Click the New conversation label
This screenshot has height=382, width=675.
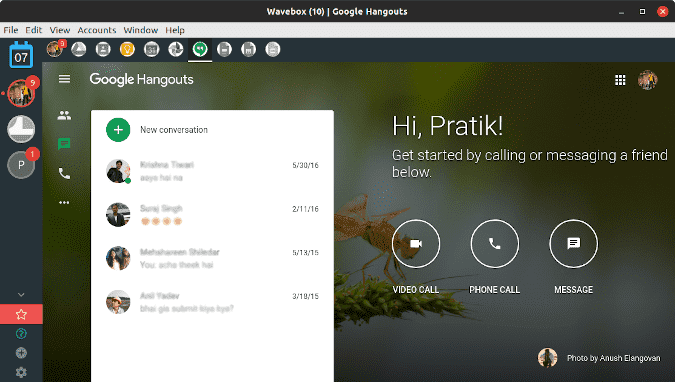174,130
